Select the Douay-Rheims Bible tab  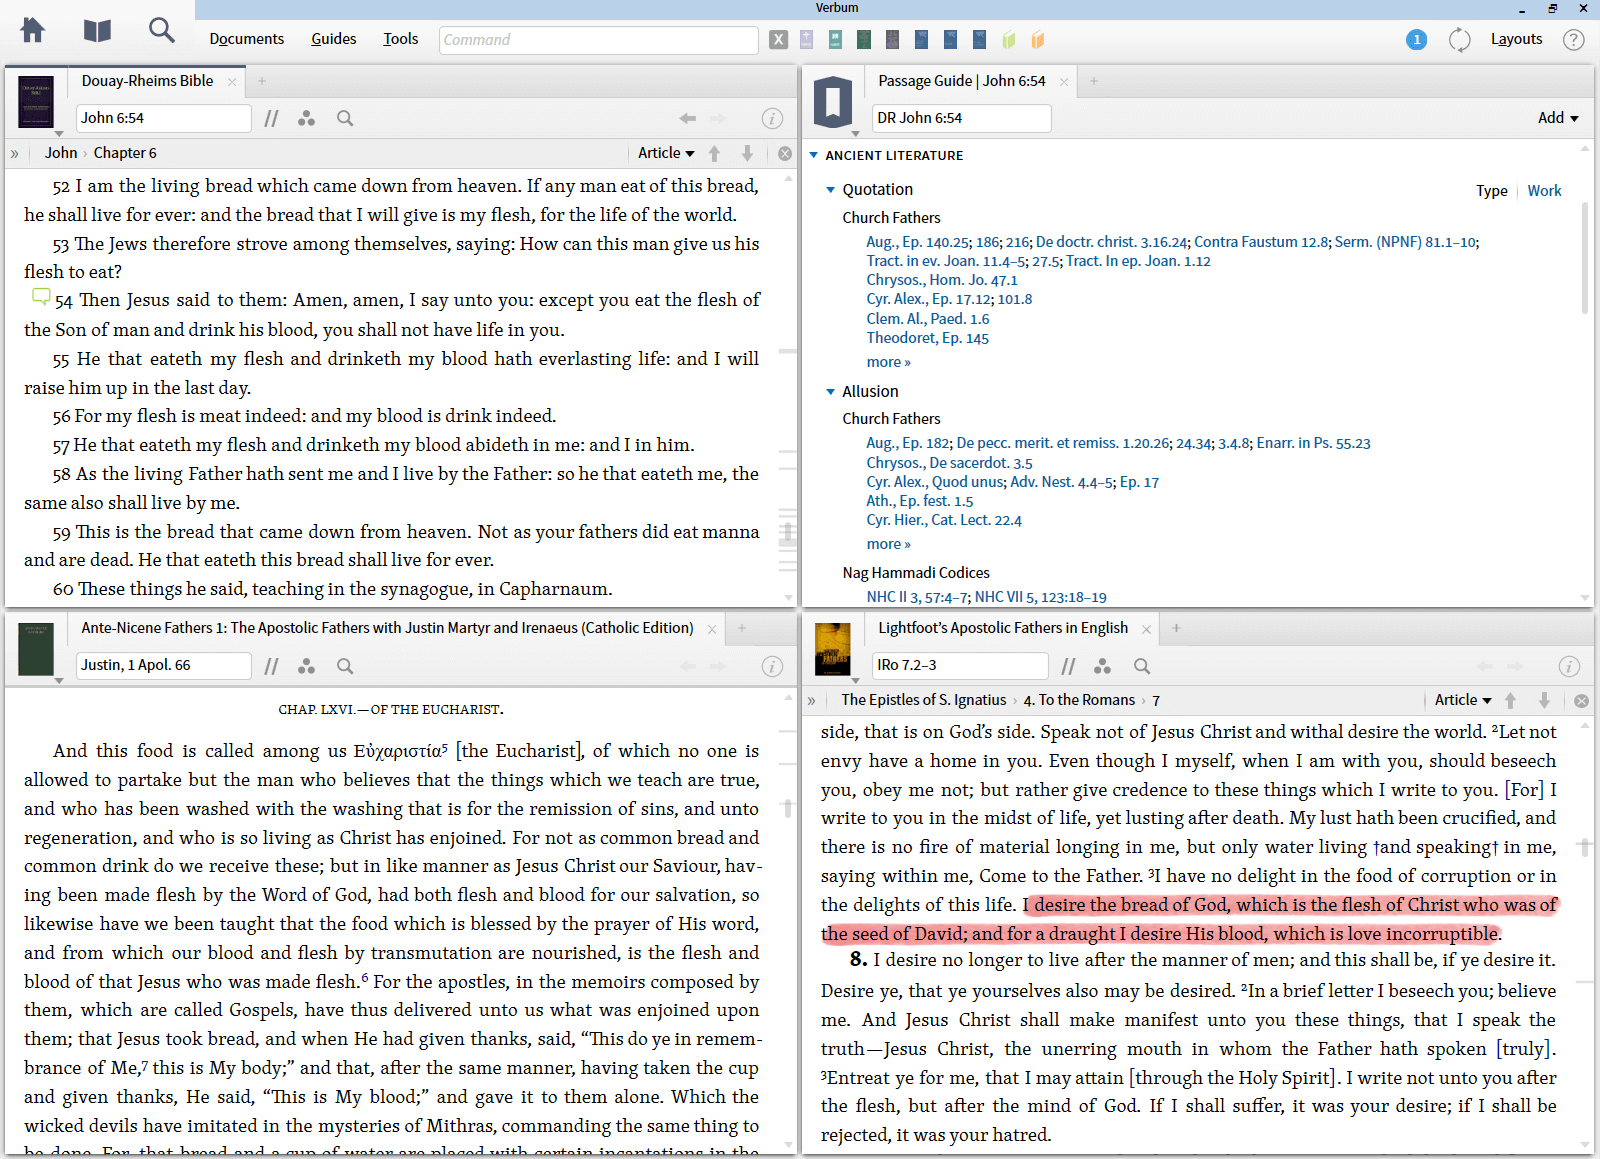[147, 81]
